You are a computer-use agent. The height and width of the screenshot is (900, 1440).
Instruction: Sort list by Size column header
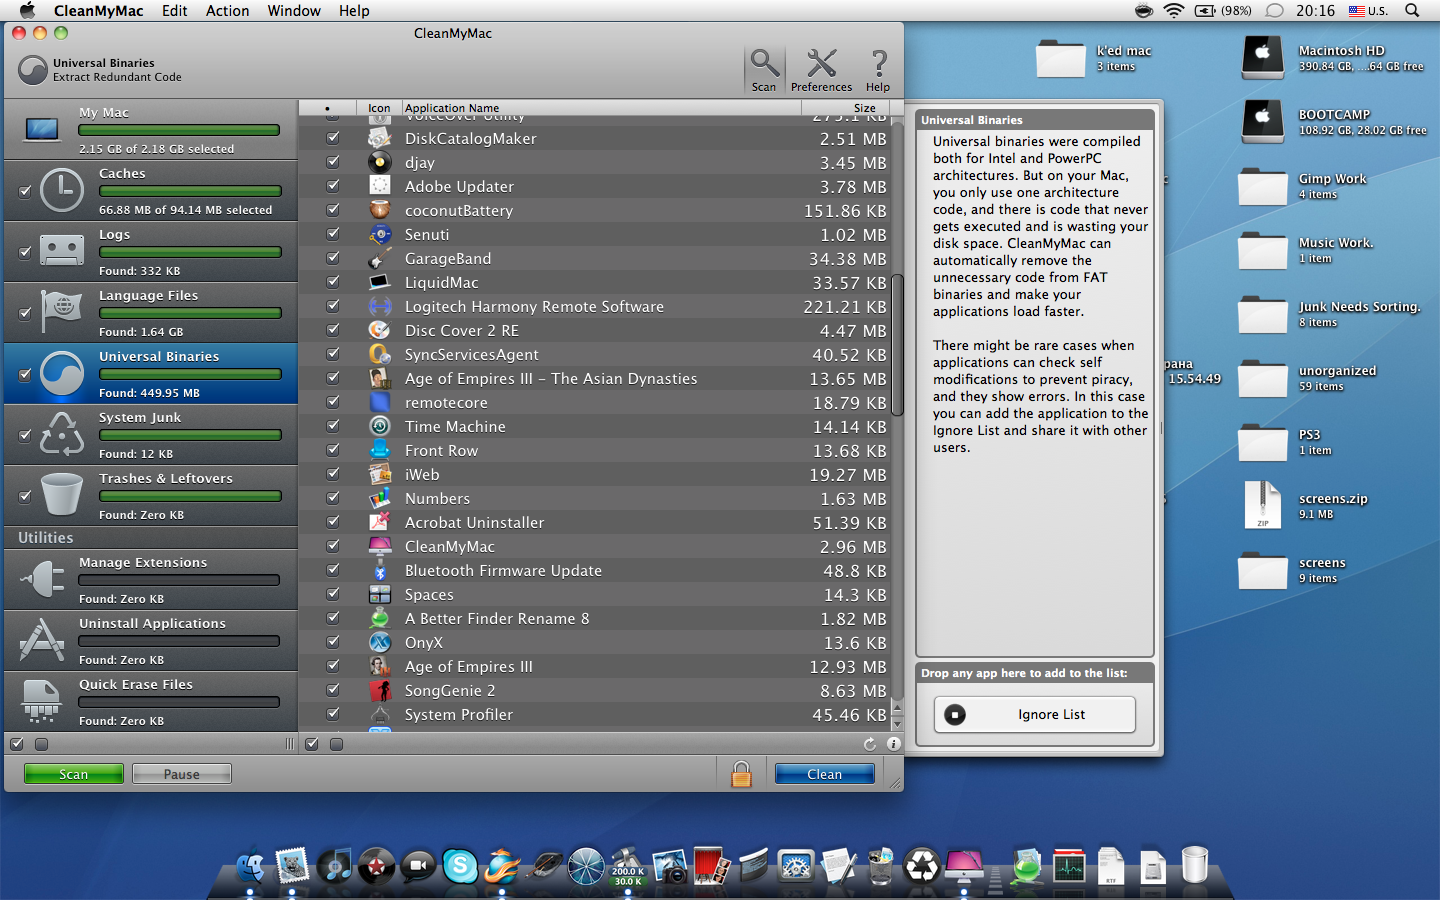[846, 108]
